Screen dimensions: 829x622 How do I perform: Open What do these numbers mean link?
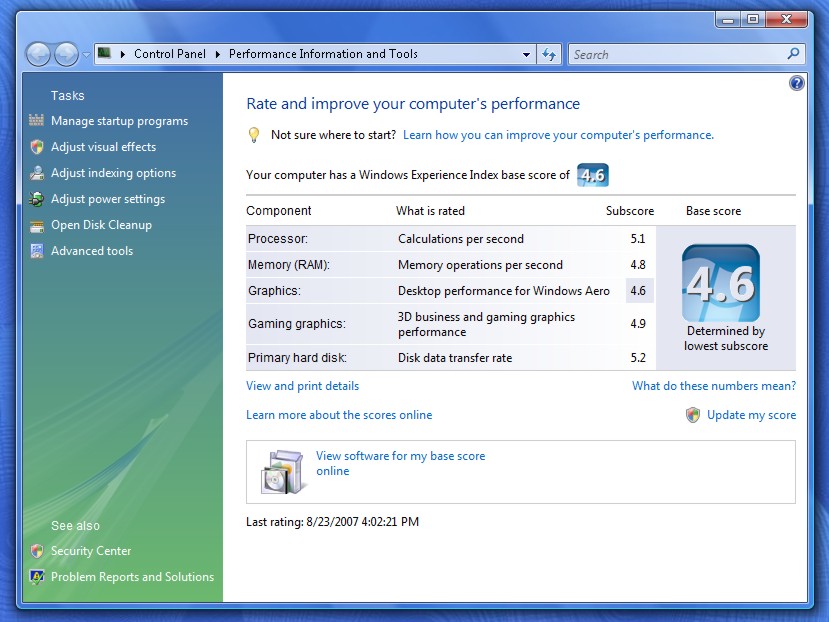point(714,386)
